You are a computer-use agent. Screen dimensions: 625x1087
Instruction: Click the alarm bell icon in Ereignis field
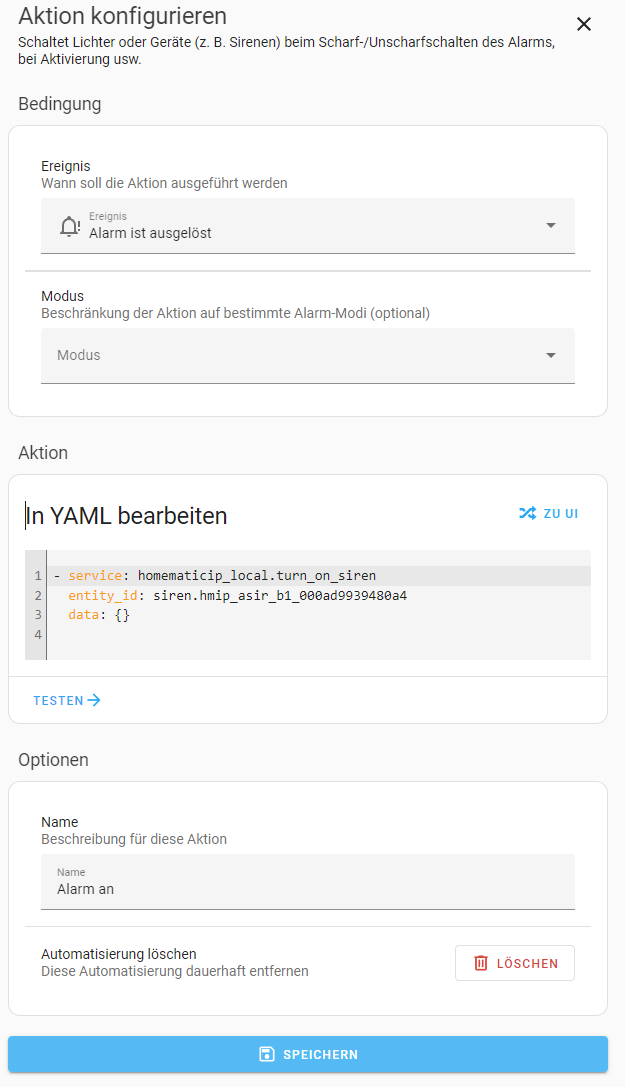coord(70,226)
